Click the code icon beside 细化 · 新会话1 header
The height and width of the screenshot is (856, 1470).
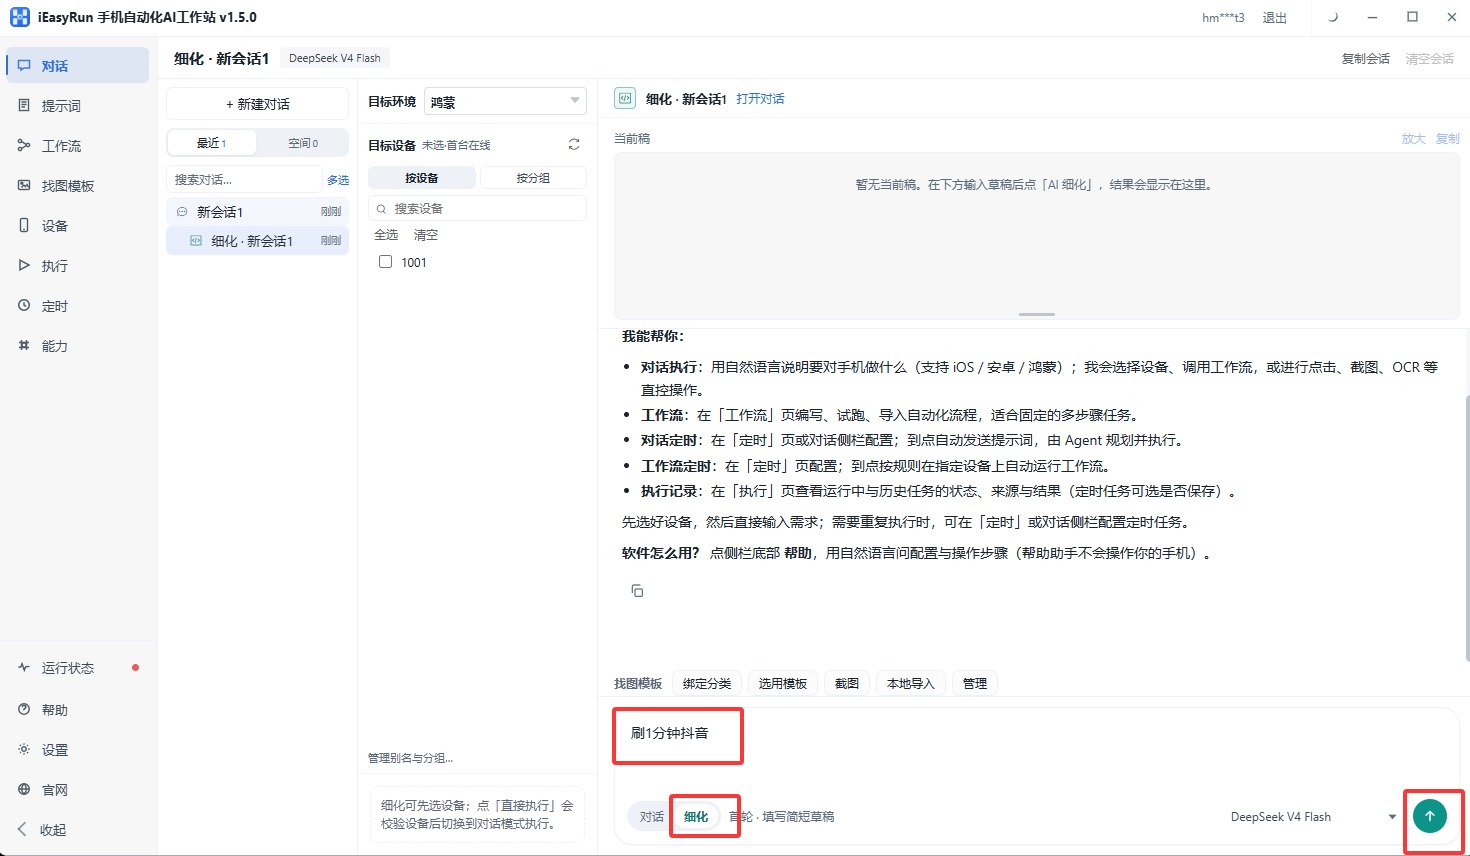[x=625, y=98]
